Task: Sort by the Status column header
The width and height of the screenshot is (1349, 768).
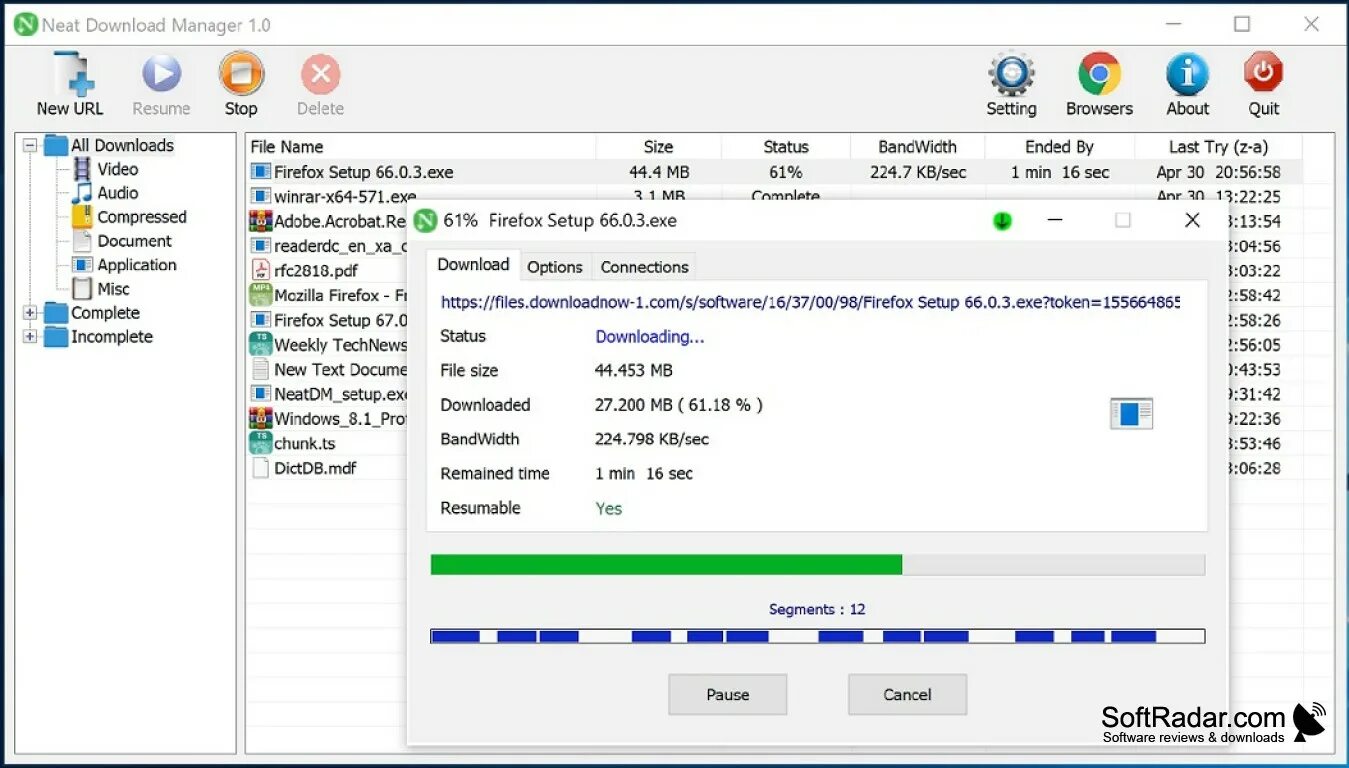Action: pyautogui.click(x=786, y=146)
